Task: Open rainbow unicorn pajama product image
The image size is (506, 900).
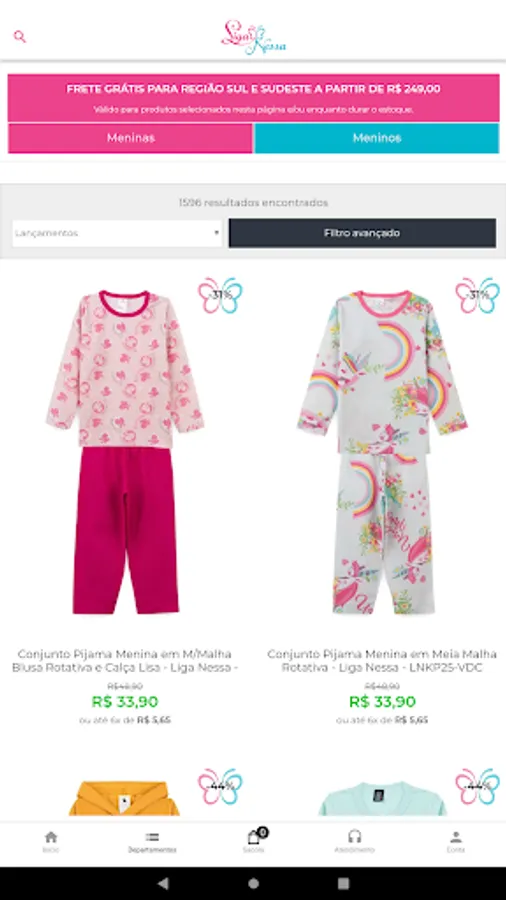Action: click(x=382, y=452)
